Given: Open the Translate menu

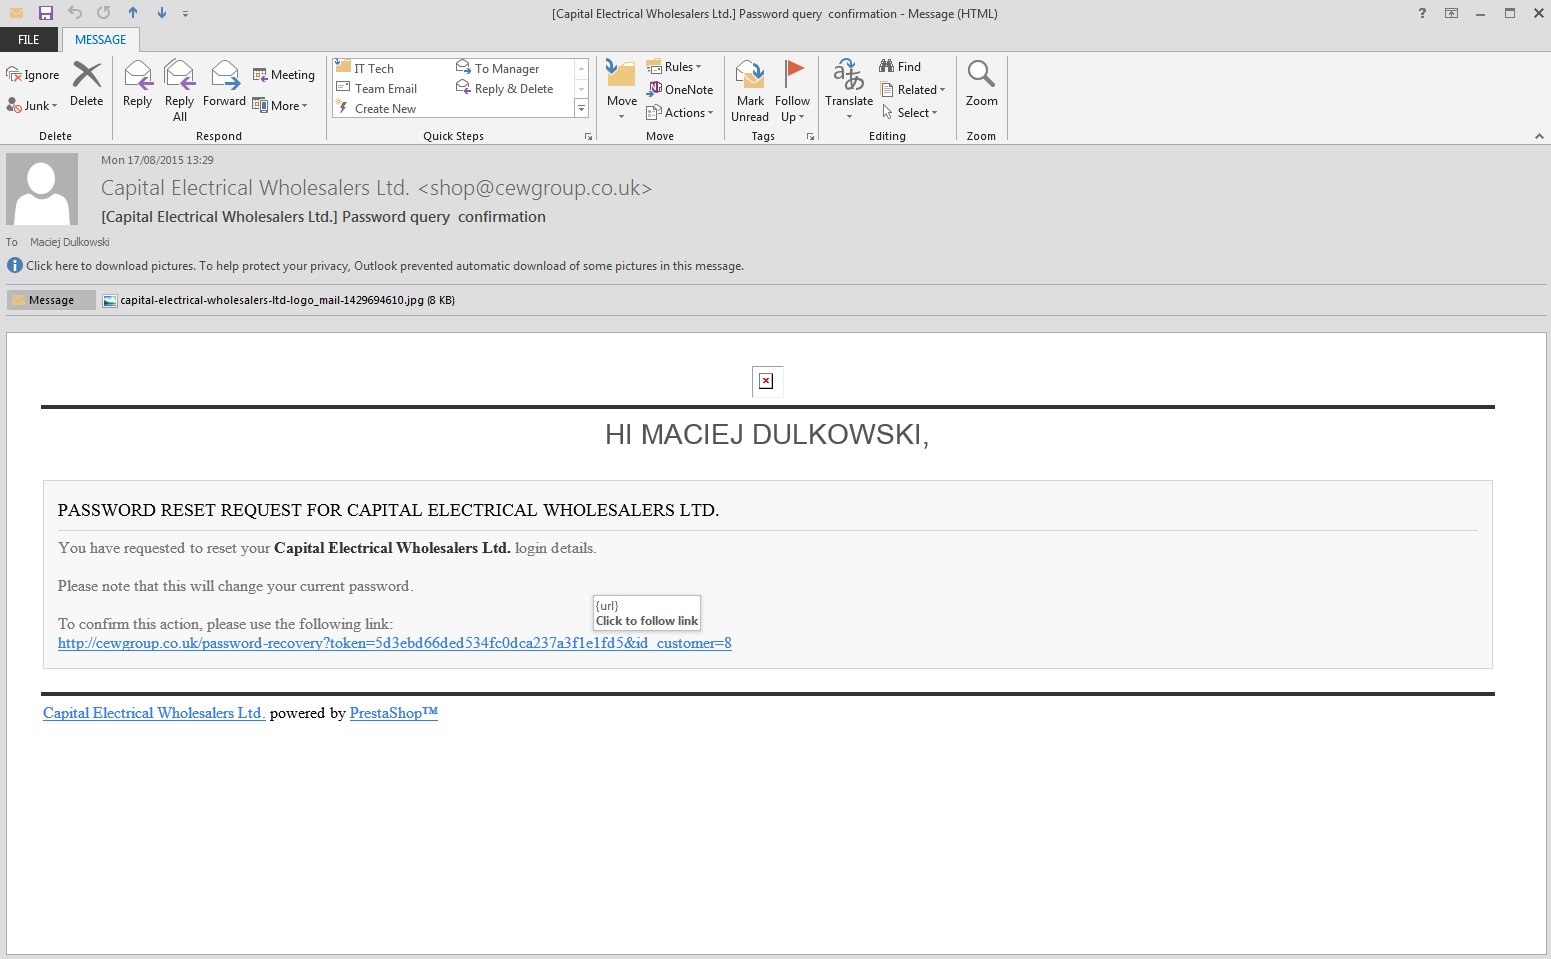Looking at the screenshot, I should 849,90.
